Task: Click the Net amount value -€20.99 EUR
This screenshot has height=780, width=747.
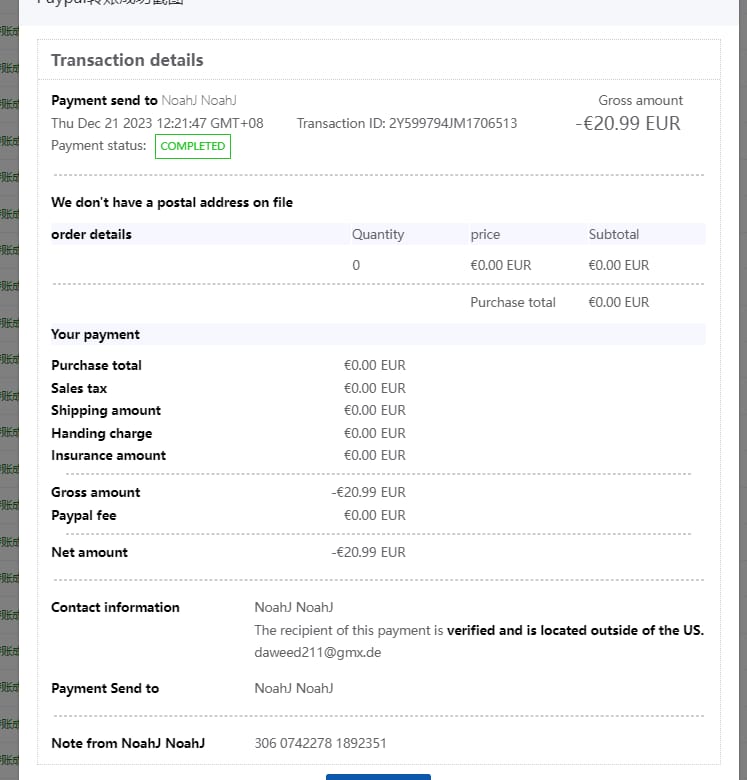Action: (369, 552)
